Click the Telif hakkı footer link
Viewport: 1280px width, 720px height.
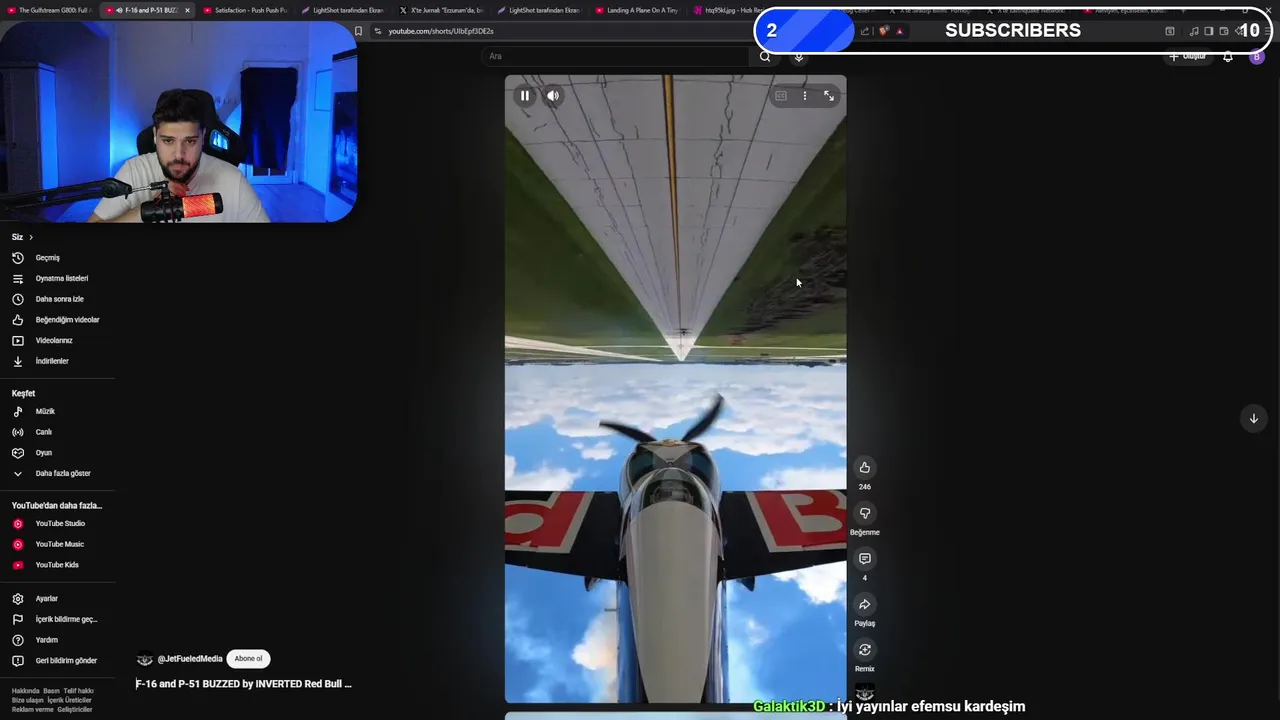[78, 691]
